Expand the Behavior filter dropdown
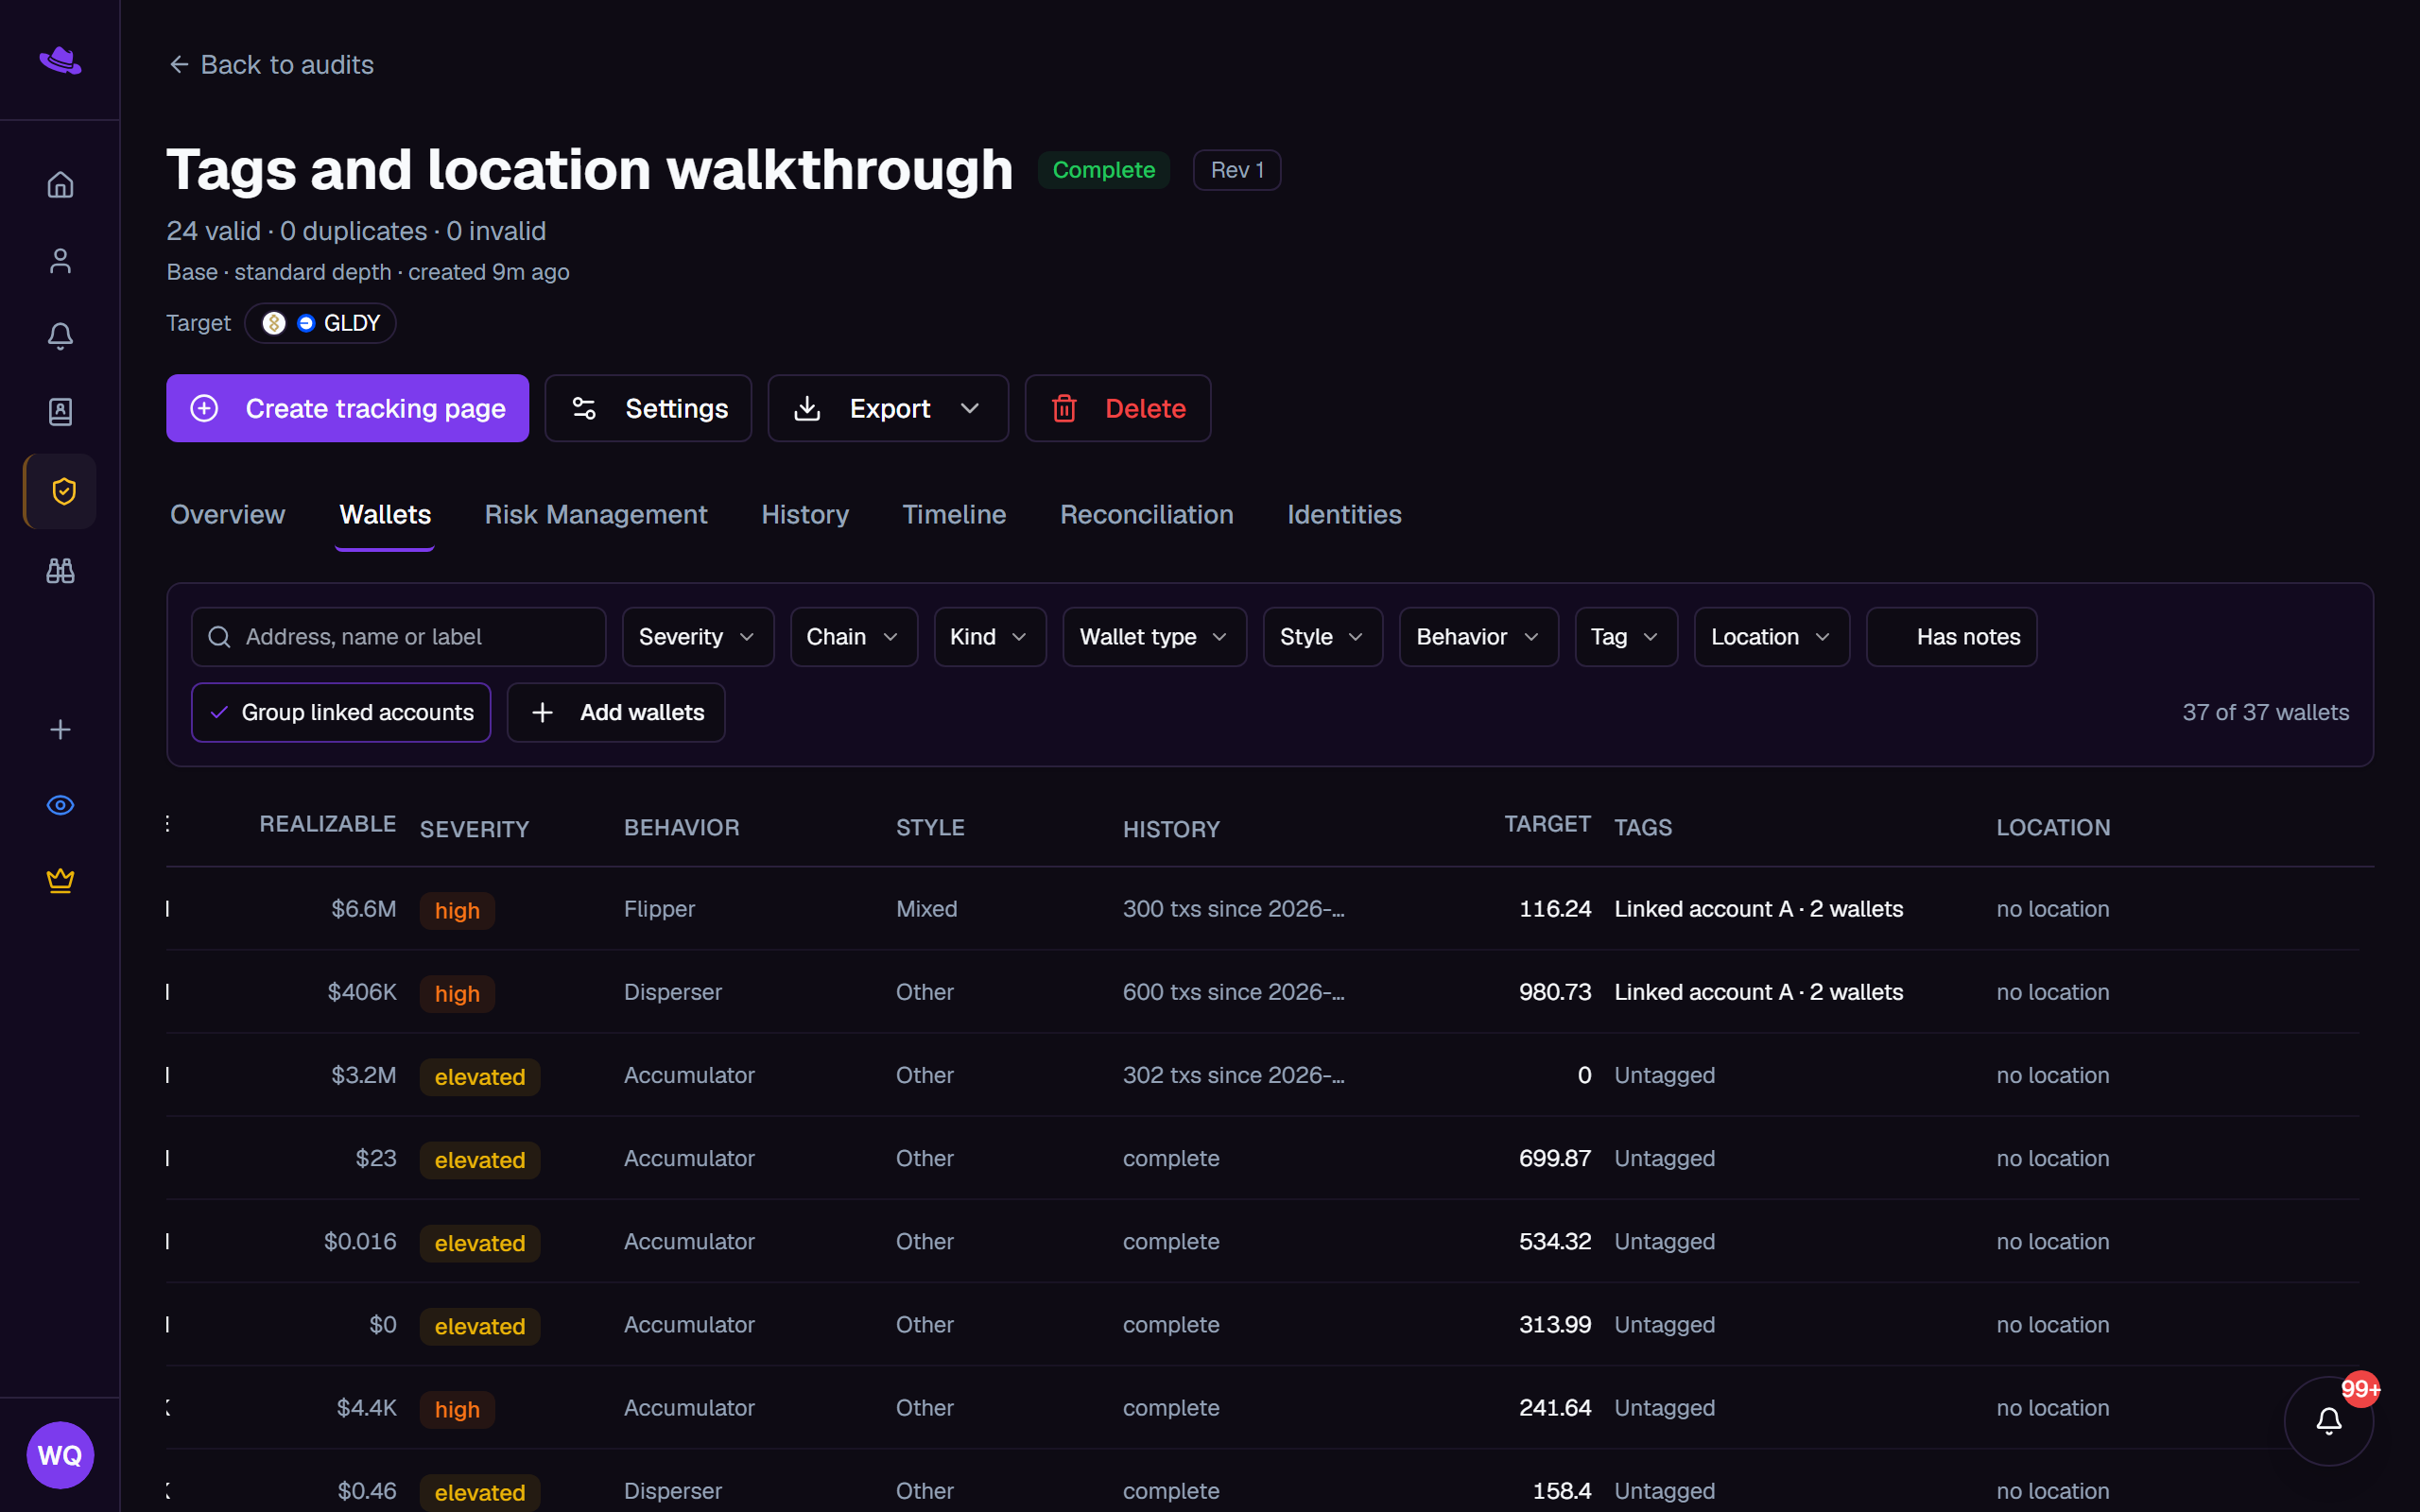Screen dimensions: 2420x1512 (1479, 637)
